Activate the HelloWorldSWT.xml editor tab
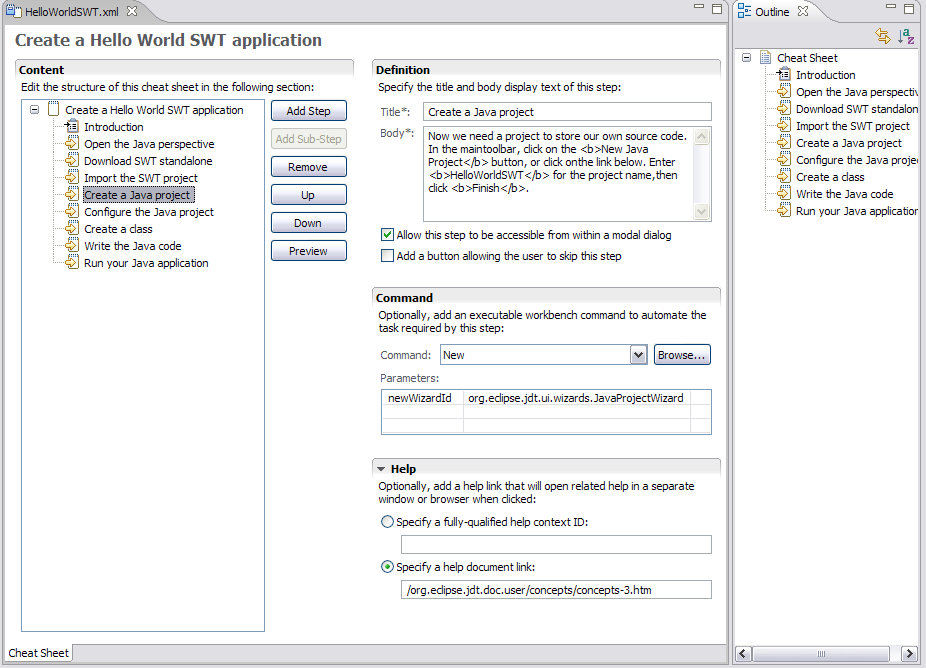Image resolution: width=926 pixels, height=668 pixels. pyautogui.click(x=71, y=12)
